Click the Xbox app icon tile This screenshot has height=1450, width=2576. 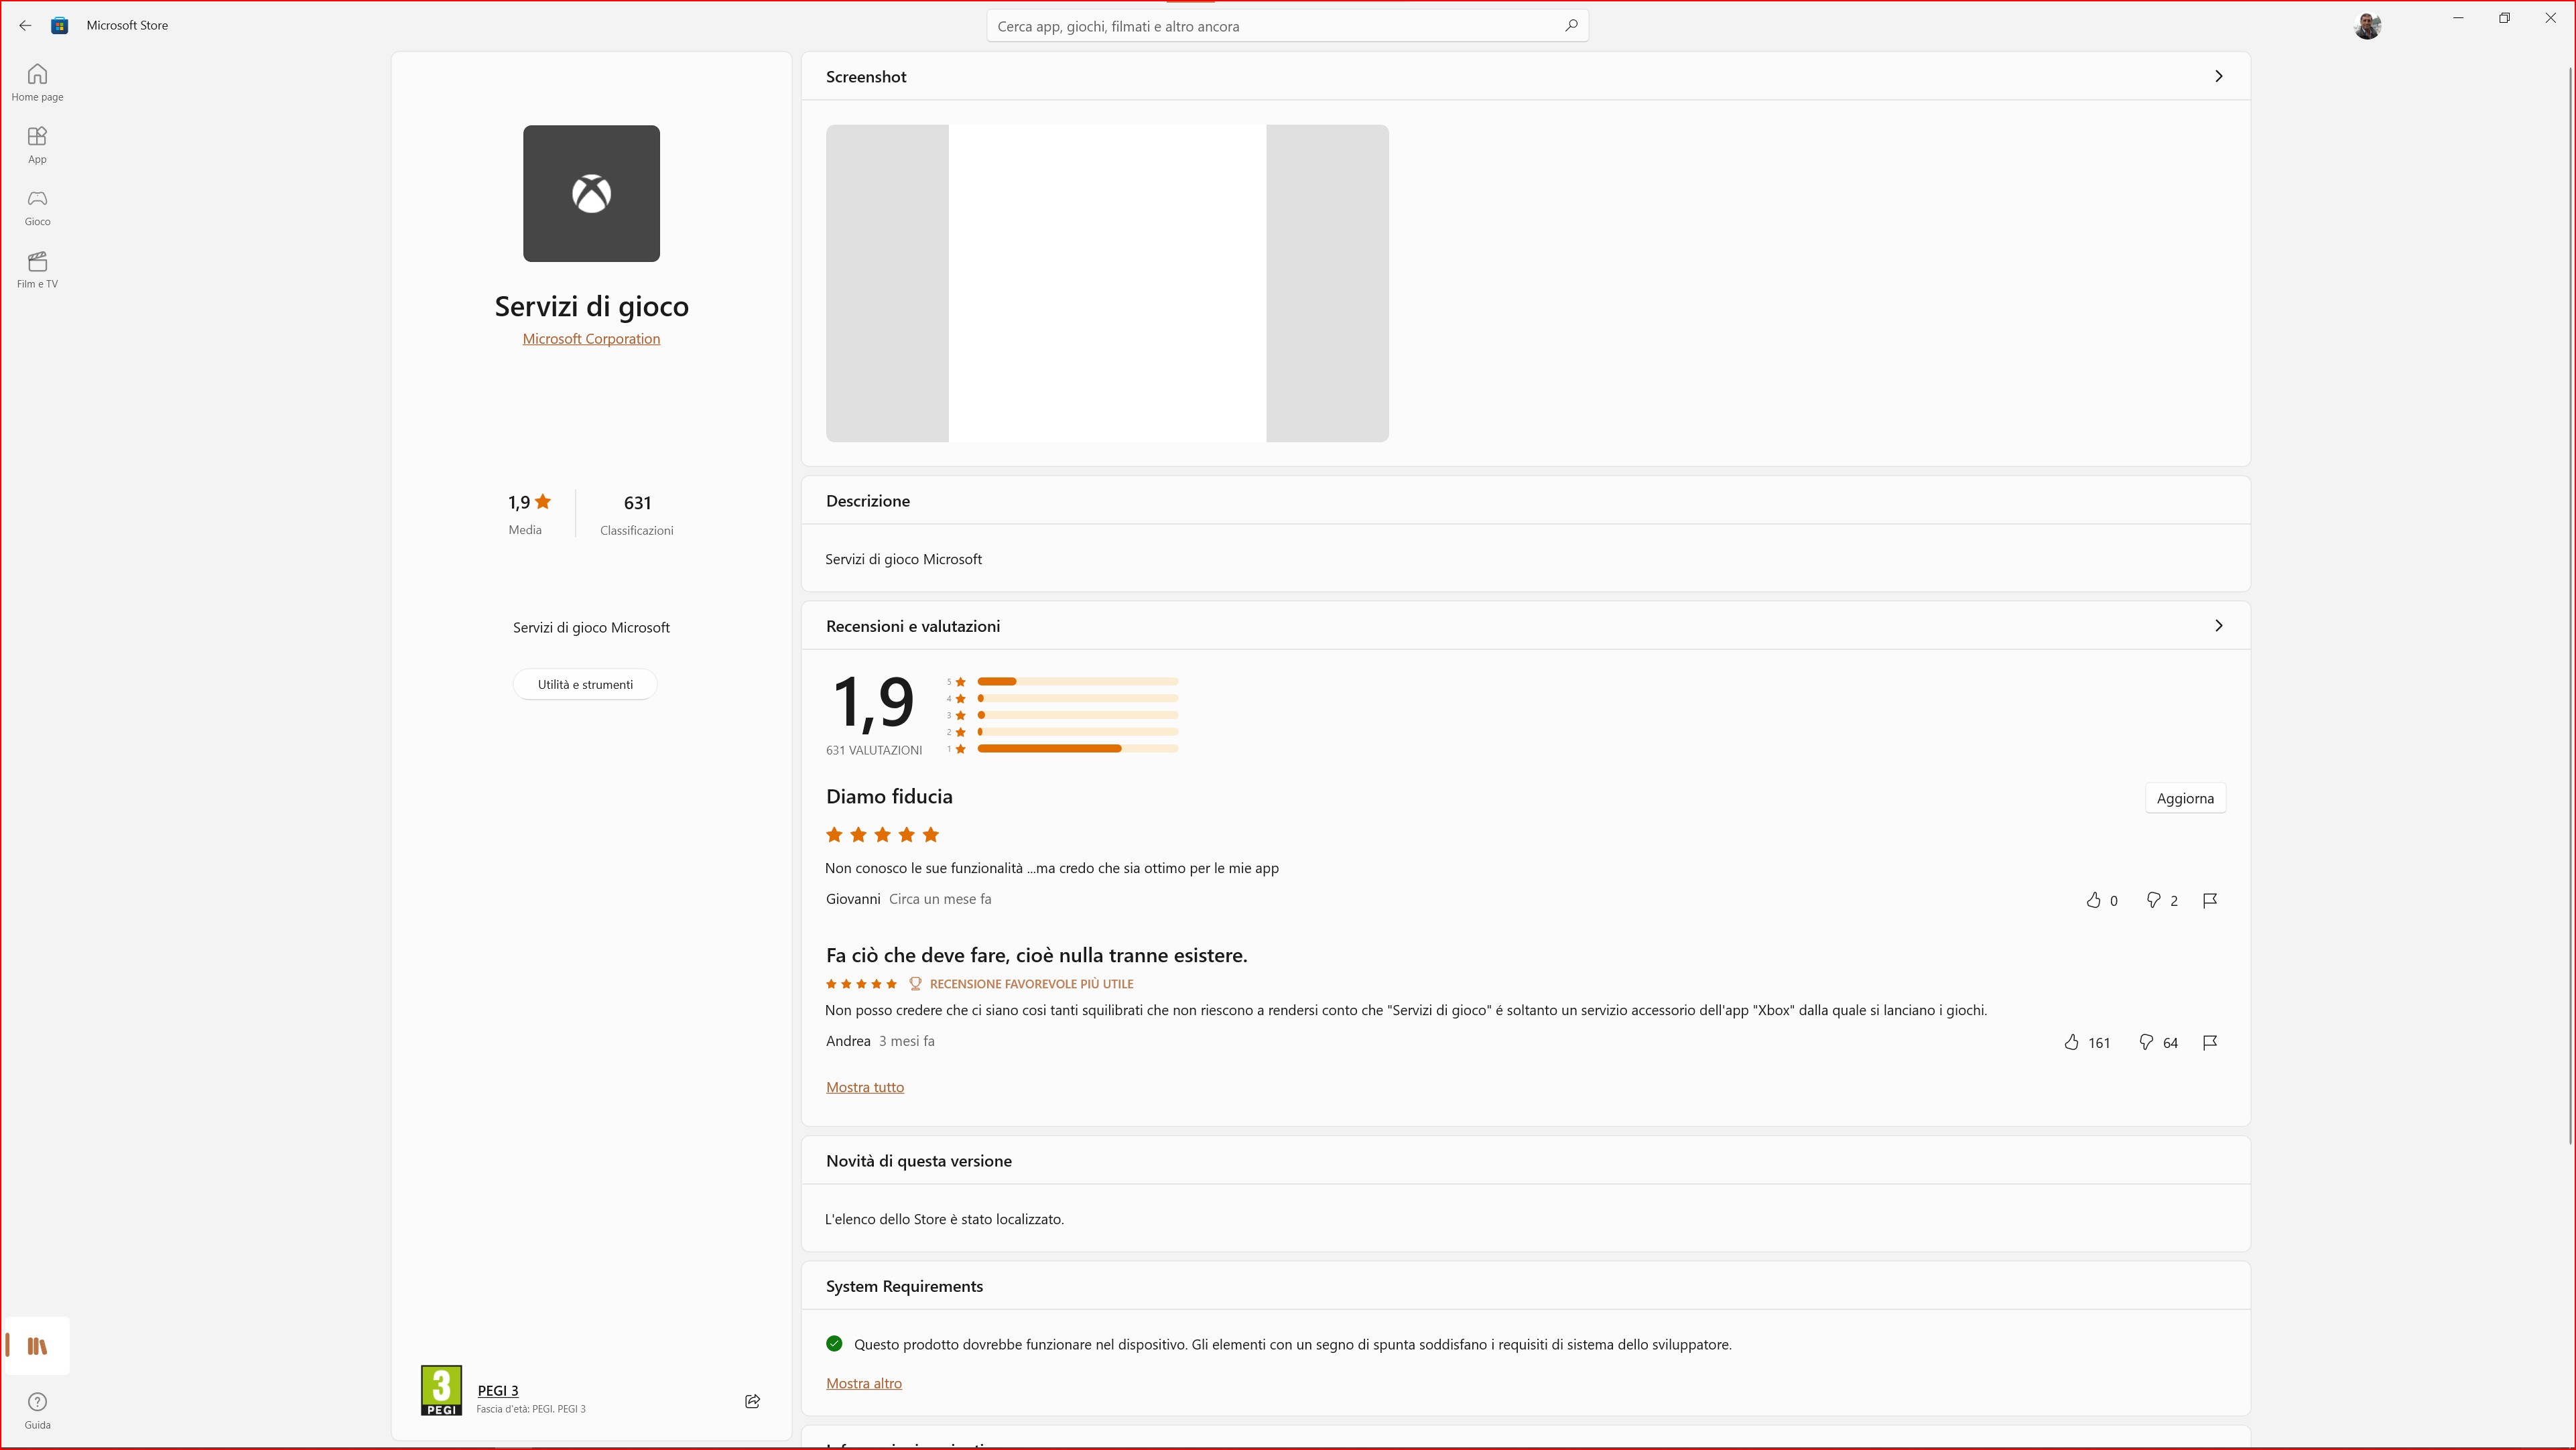[x=591, y=193]
